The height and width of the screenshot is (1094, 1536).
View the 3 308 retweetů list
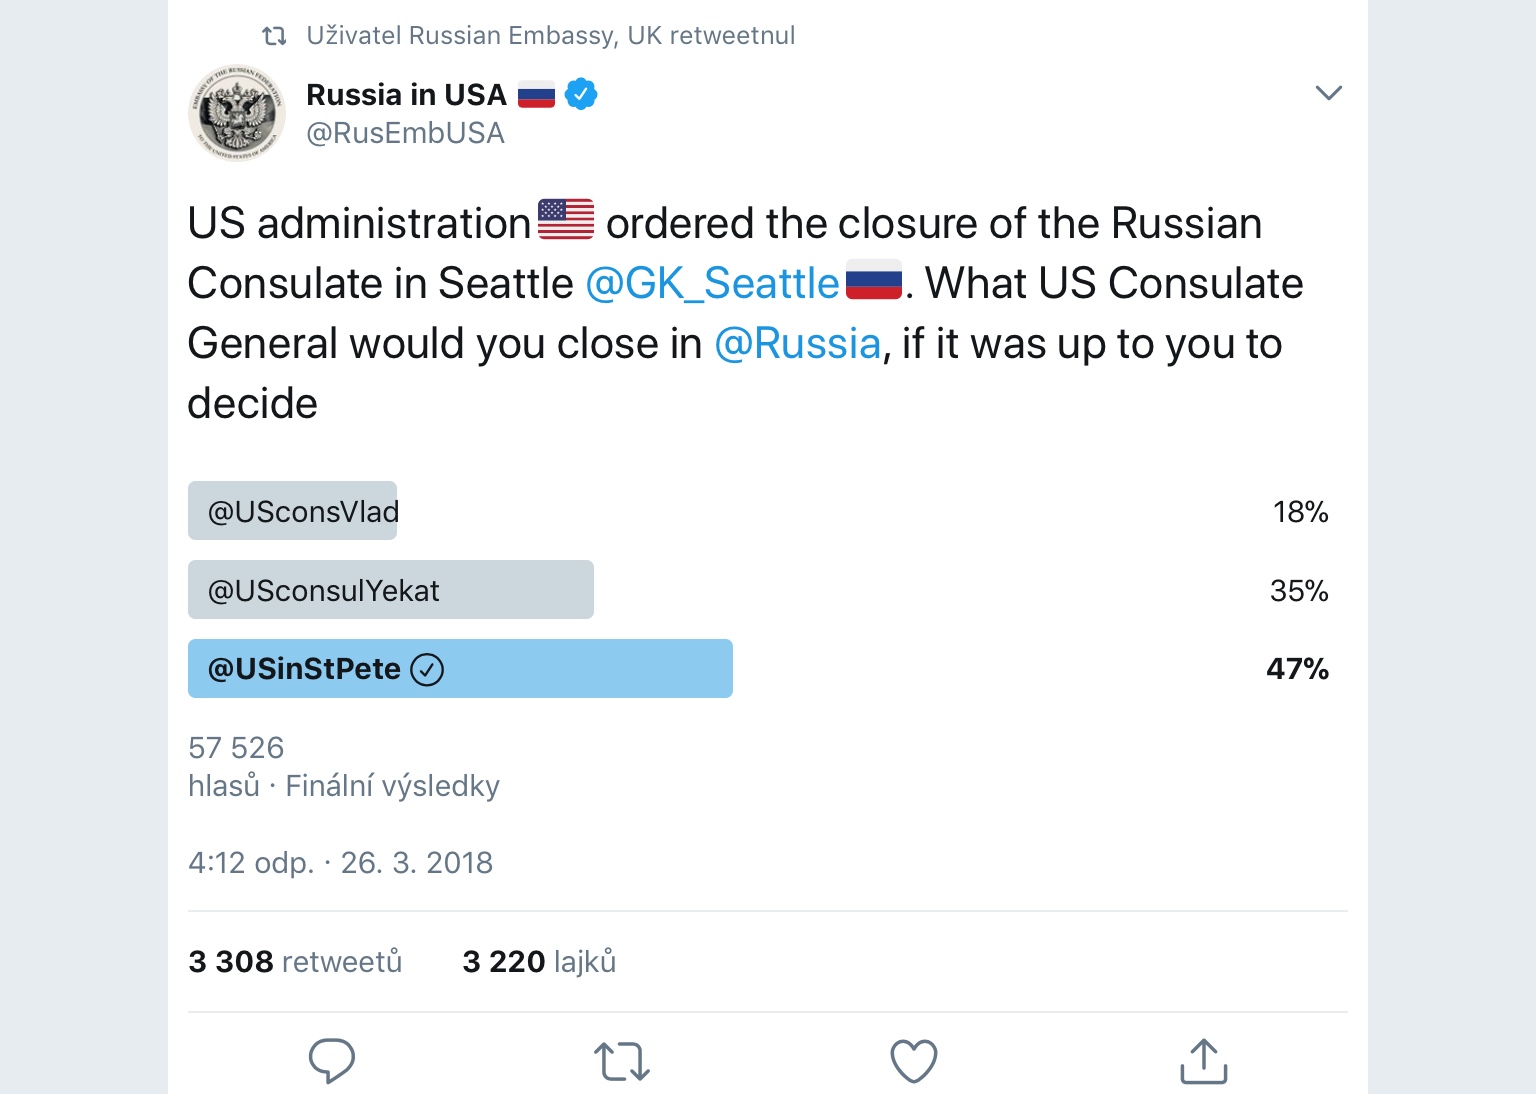tap(295, 961)
